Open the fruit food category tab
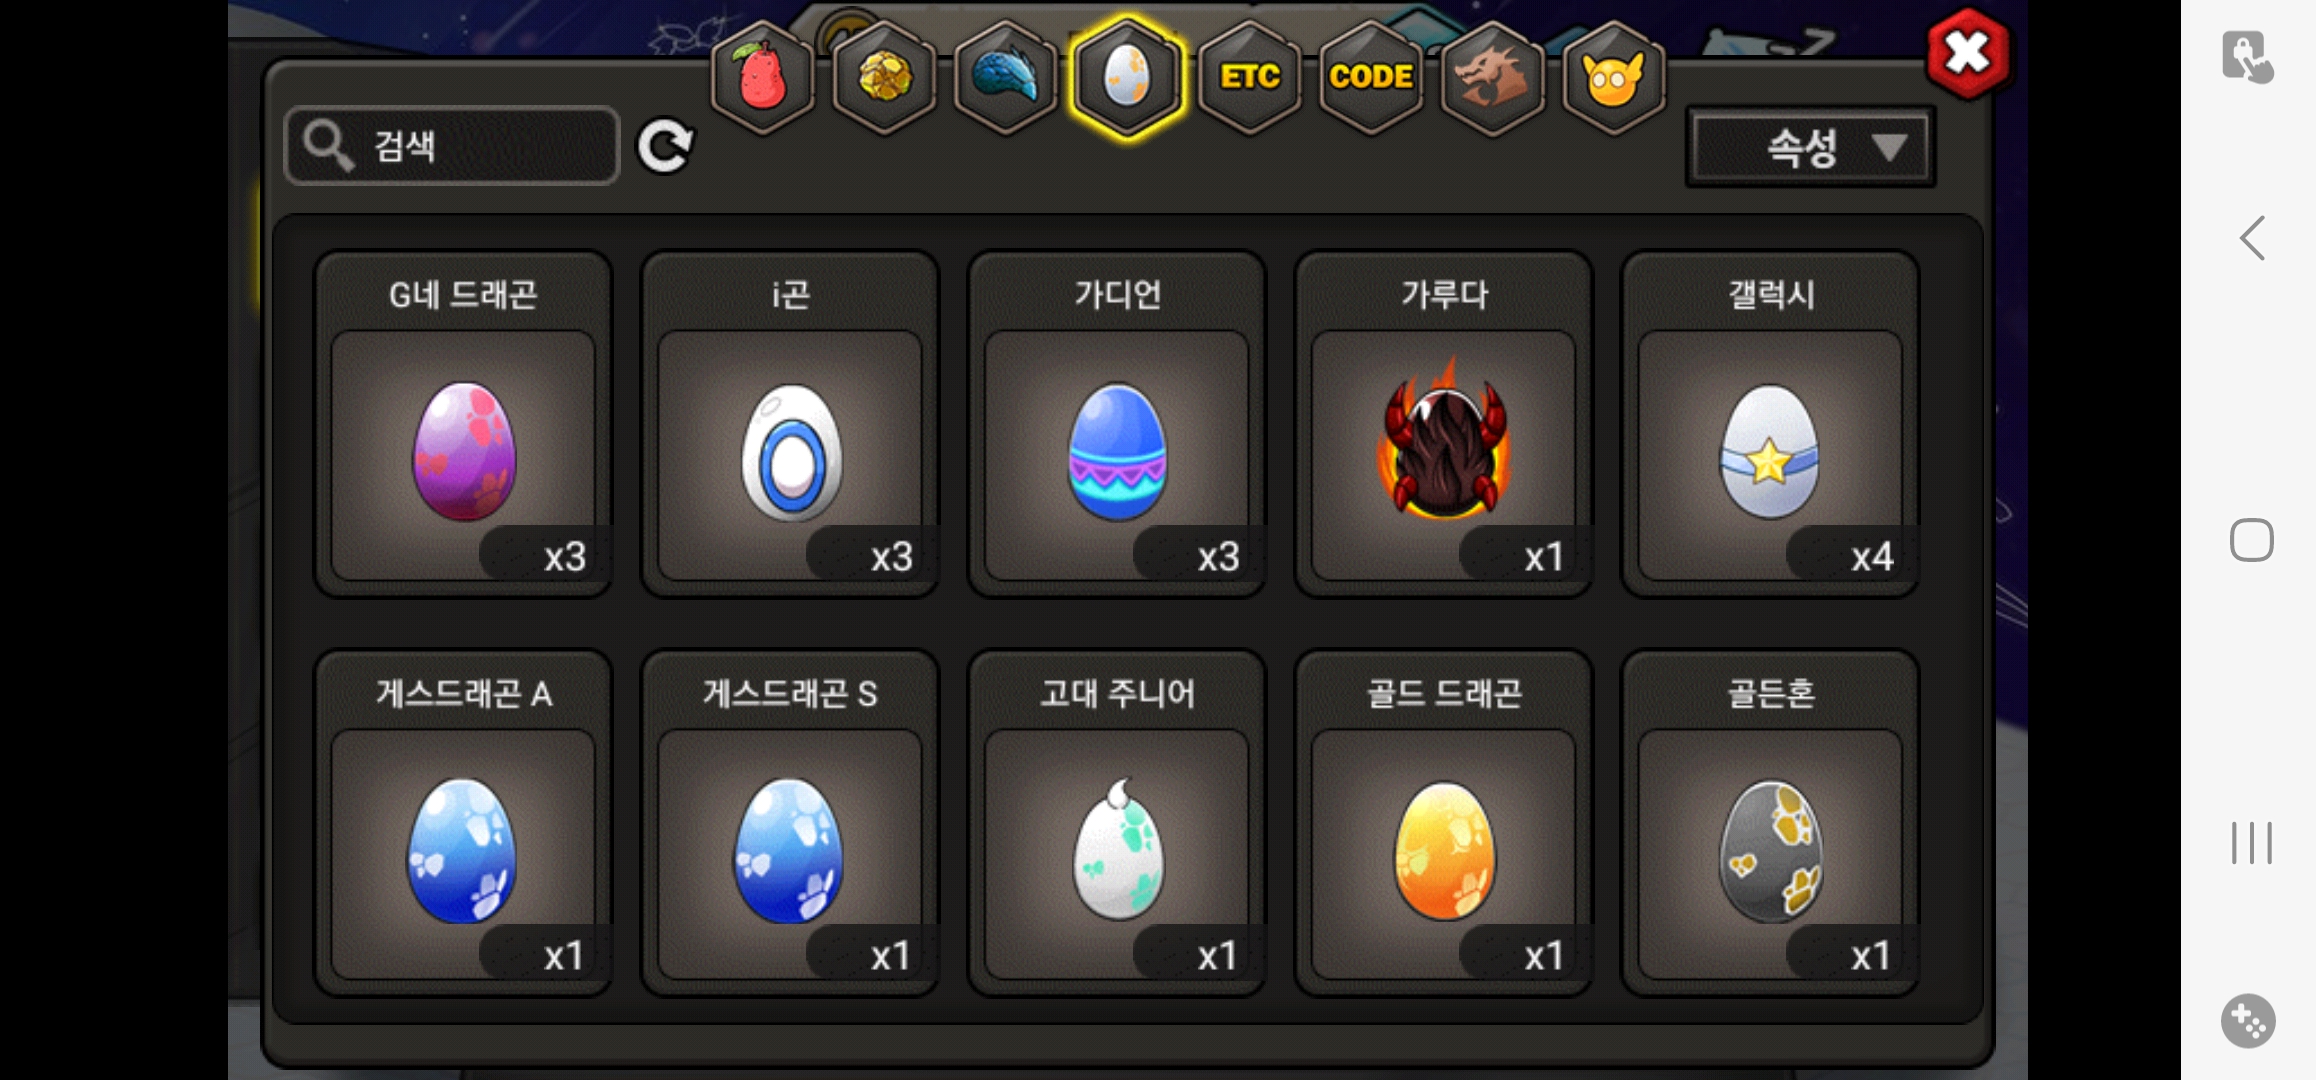Image resolution: width=2316 pixels, height=1080 pixels. (x=762, y=78)
